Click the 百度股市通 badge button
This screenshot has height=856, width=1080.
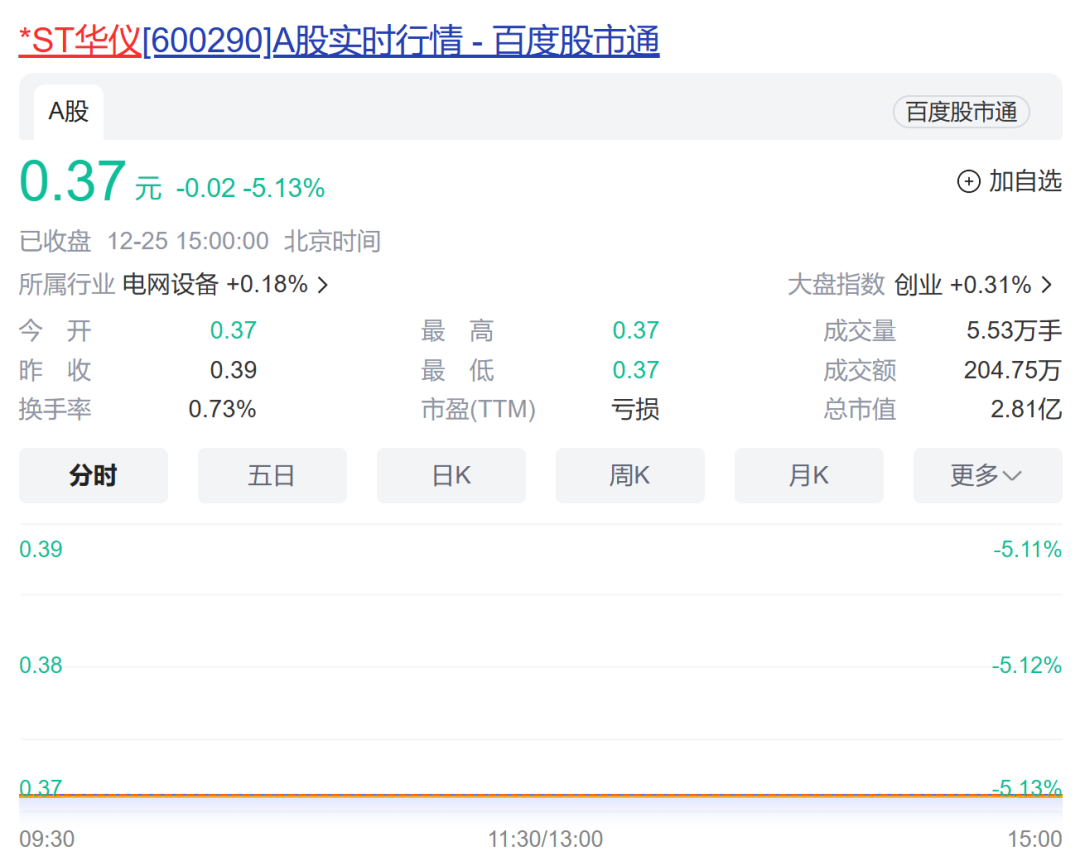(x=961, y=112)
